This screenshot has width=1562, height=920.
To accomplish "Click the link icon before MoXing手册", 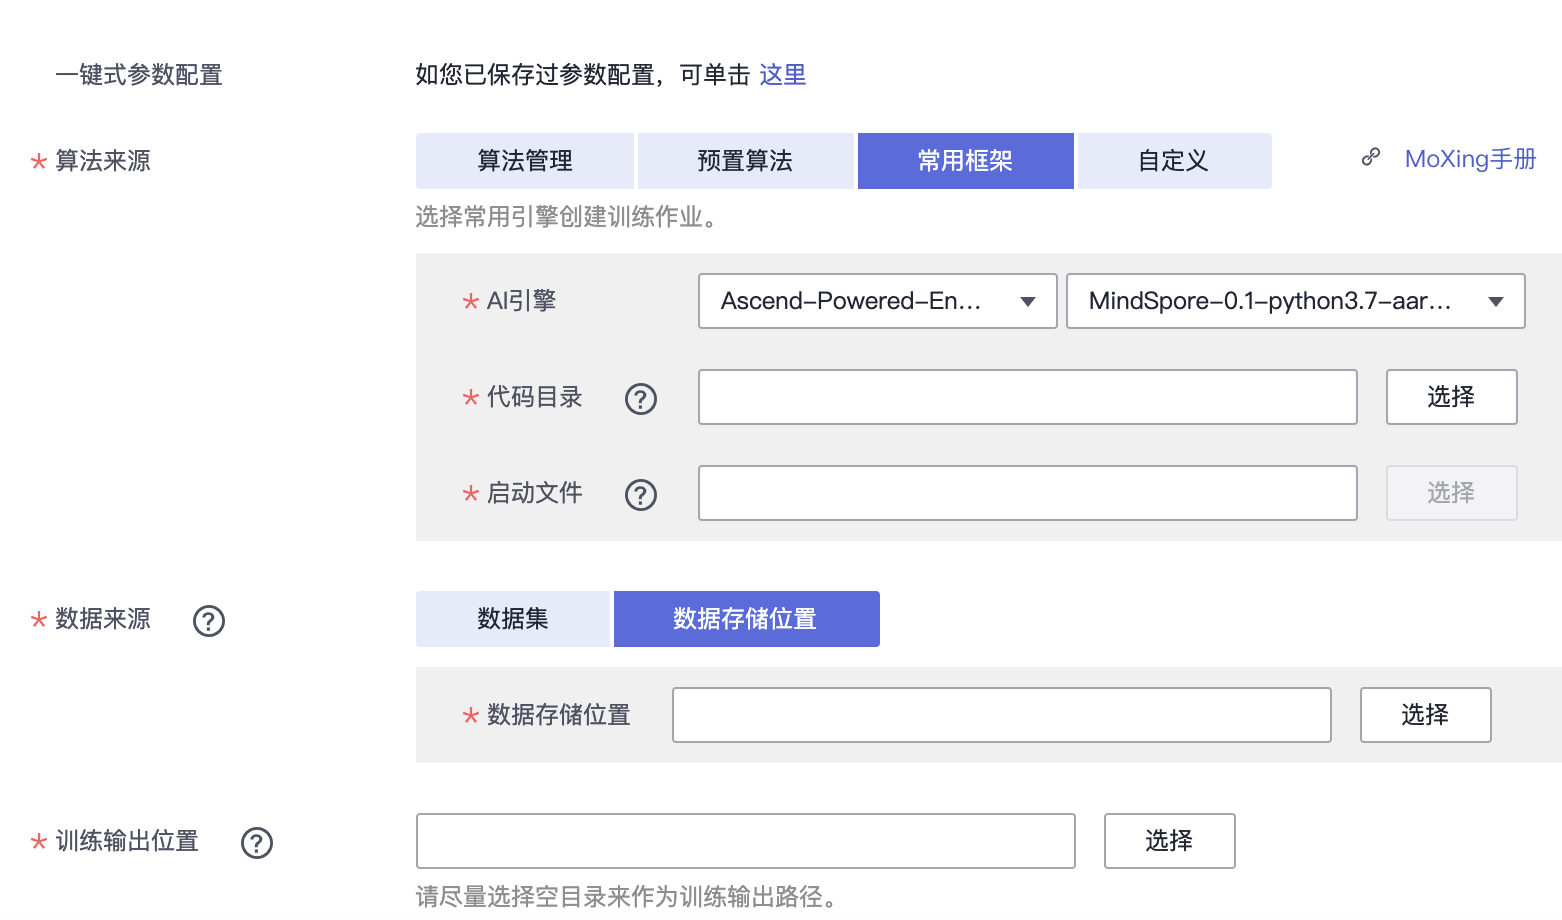I will coord(1370,158).
